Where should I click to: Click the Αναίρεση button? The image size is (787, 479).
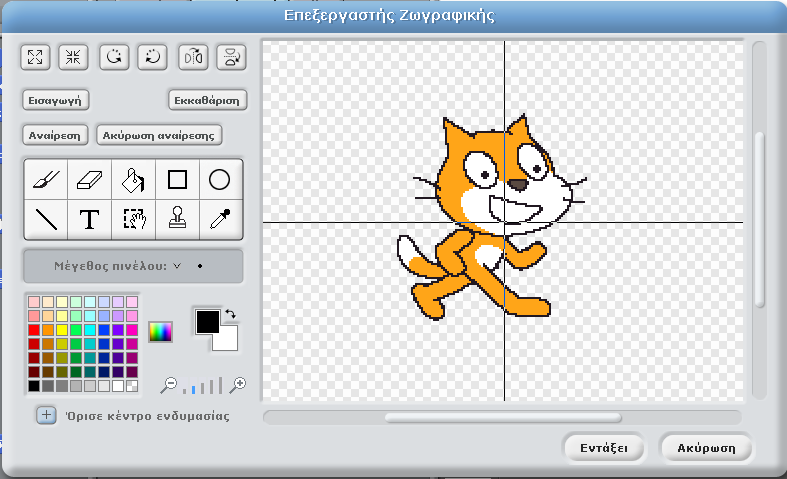(55, 135)
